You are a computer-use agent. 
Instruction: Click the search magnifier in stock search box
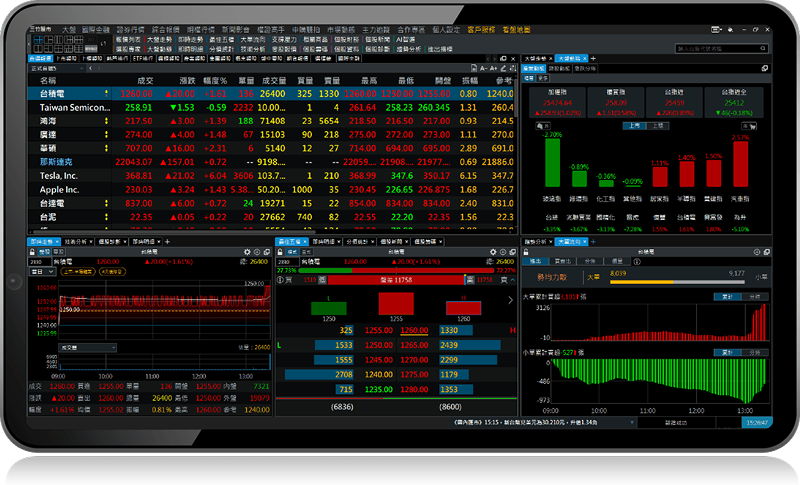coord(763,48)
